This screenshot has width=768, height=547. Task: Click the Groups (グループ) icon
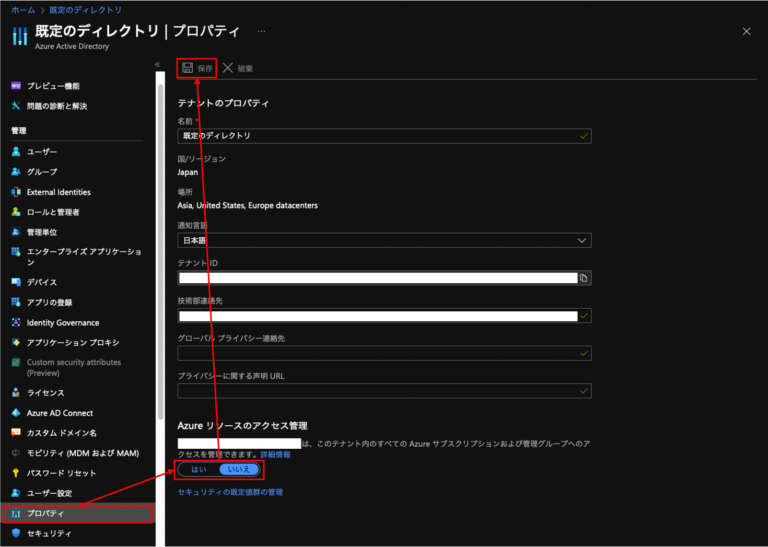[16, 171]
